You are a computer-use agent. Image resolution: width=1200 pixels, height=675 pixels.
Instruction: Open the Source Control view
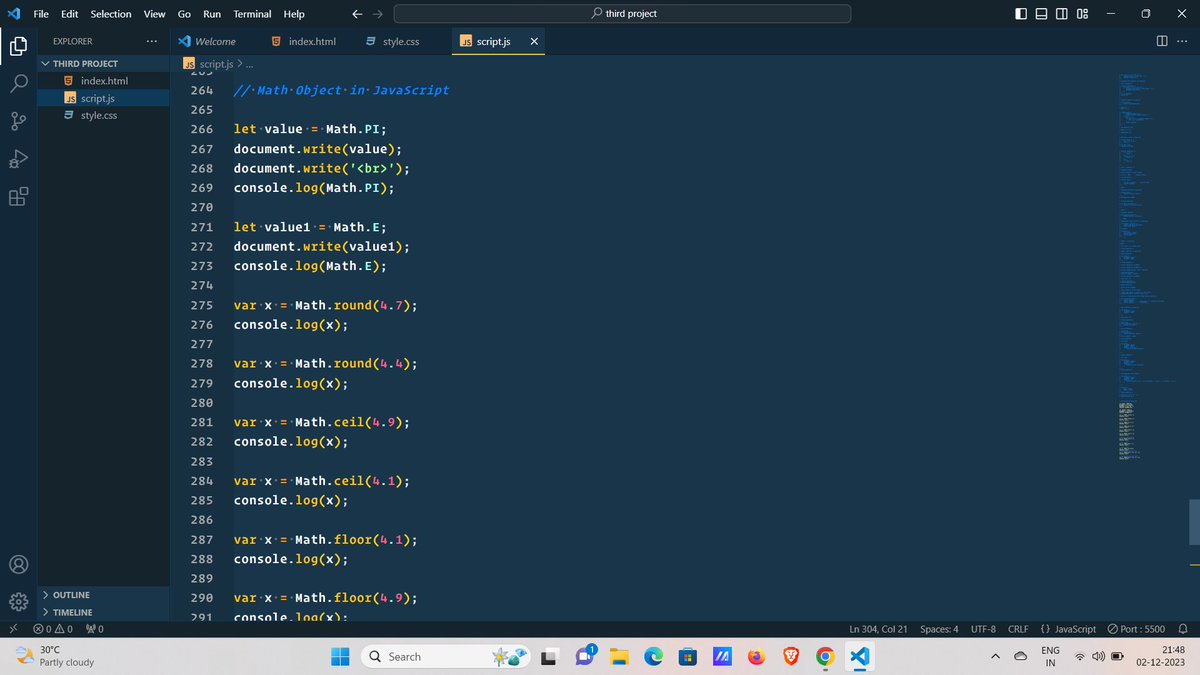[18, 122]
